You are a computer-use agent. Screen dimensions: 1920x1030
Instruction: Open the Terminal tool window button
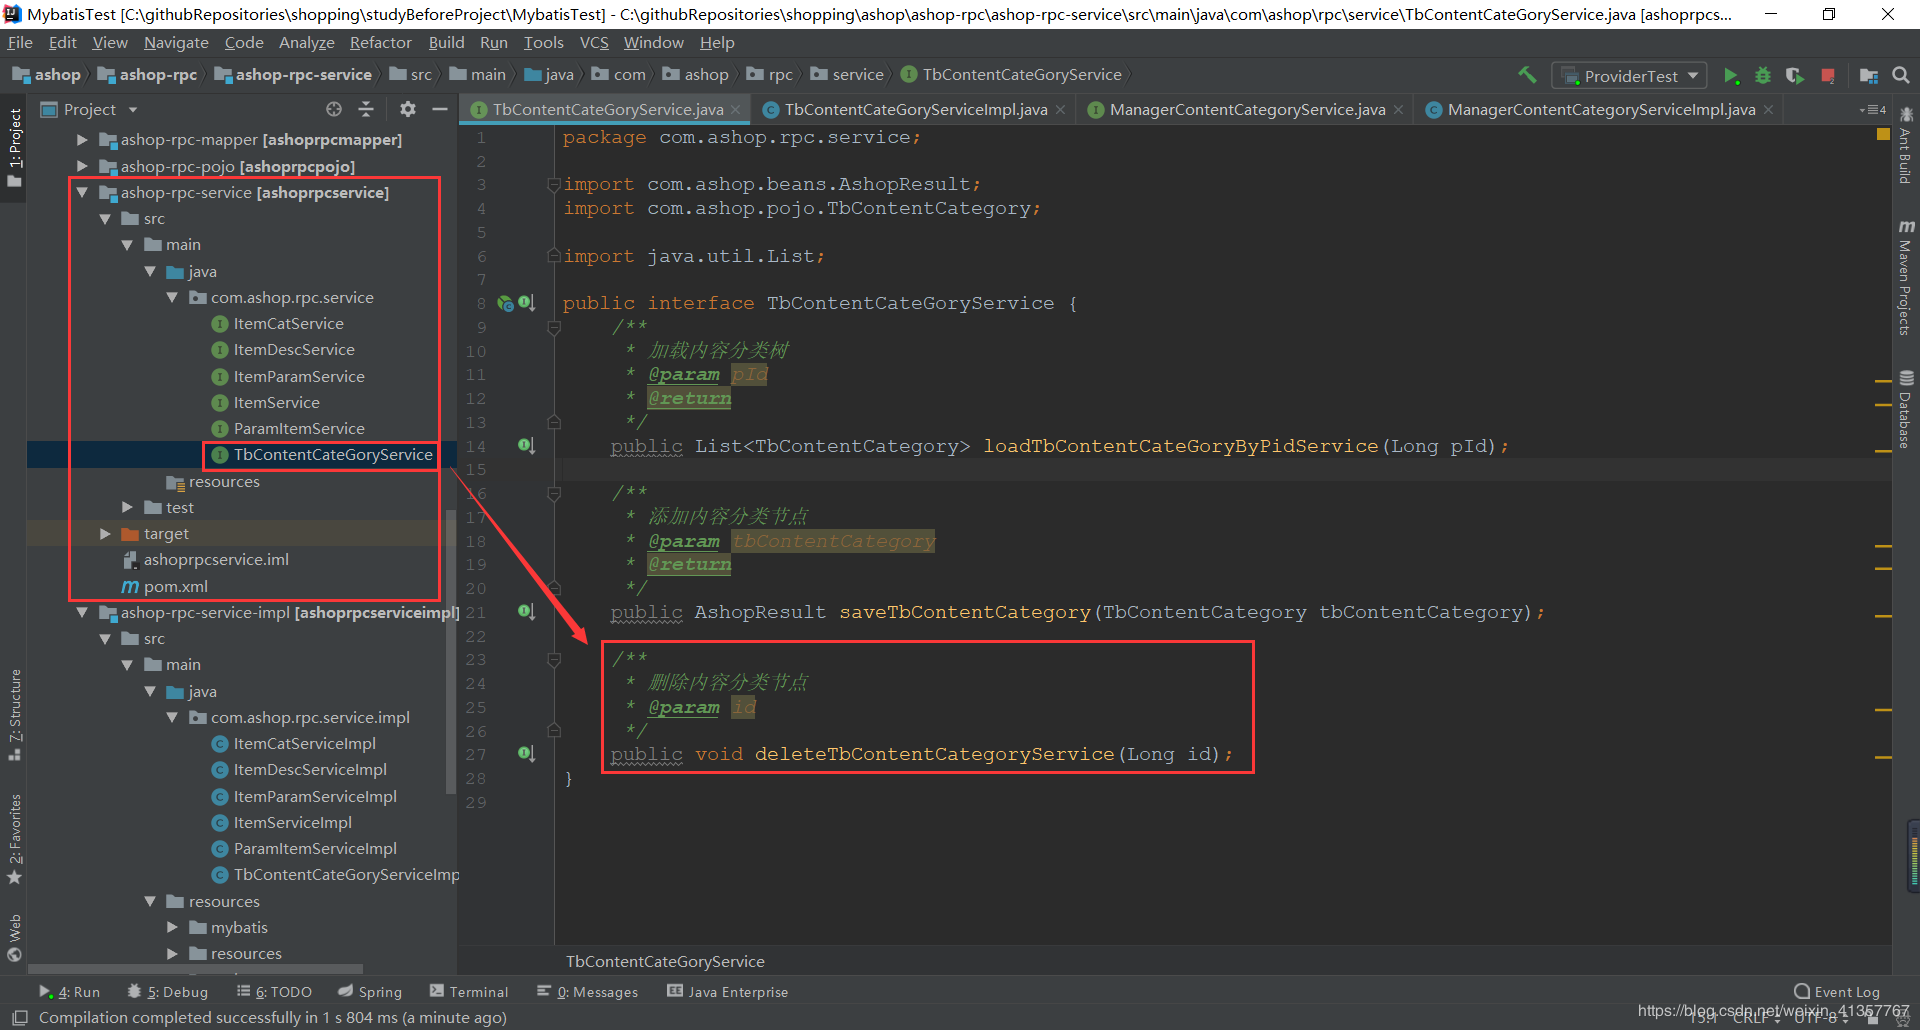point(469,992)
